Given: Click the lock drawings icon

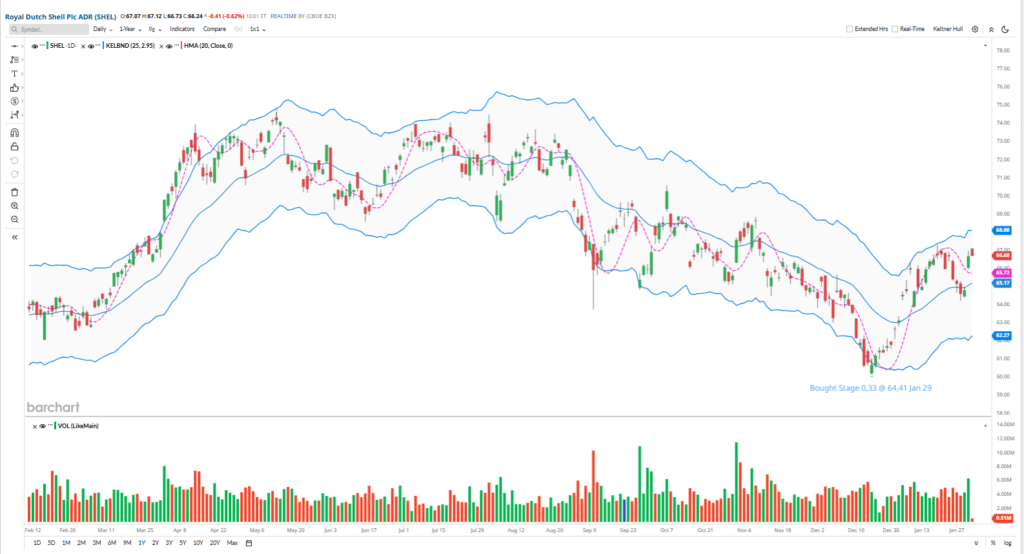Looking at the screenshot, I should (15, 146).
